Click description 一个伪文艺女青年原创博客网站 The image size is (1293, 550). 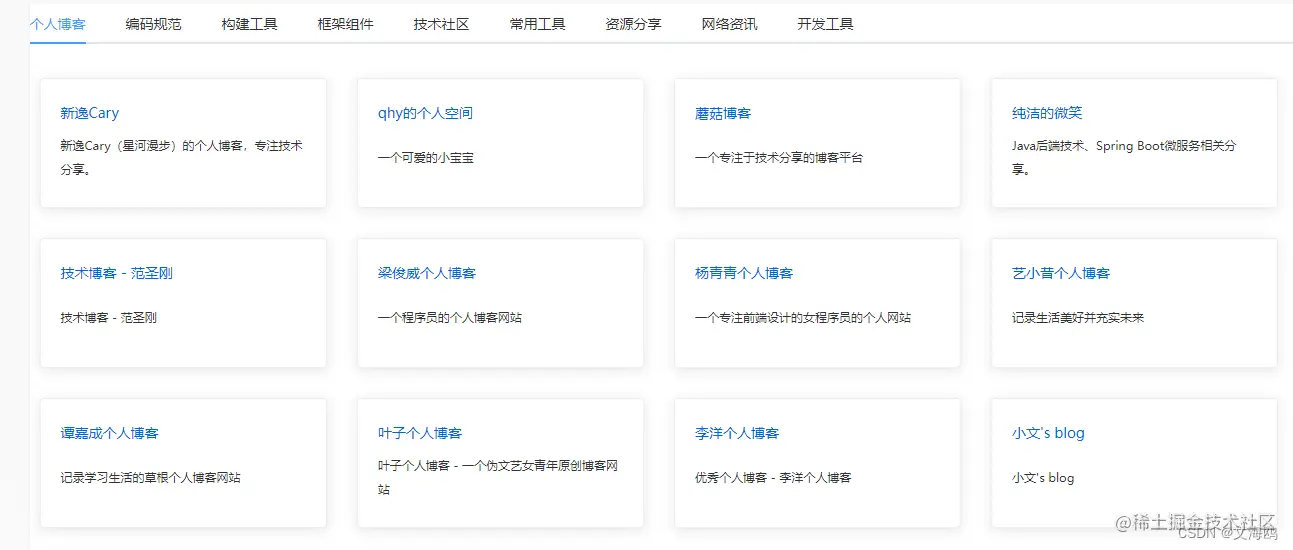click(x=498, y=477)
